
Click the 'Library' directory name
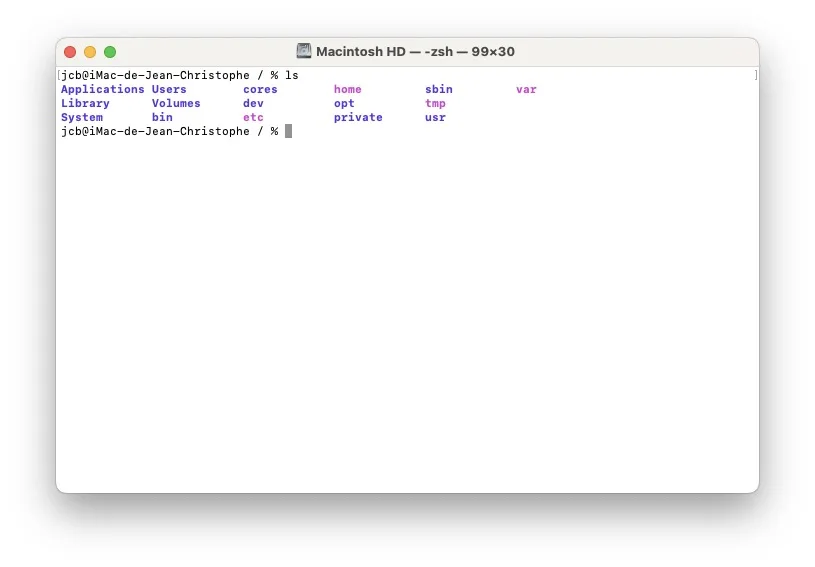point(85,103)
